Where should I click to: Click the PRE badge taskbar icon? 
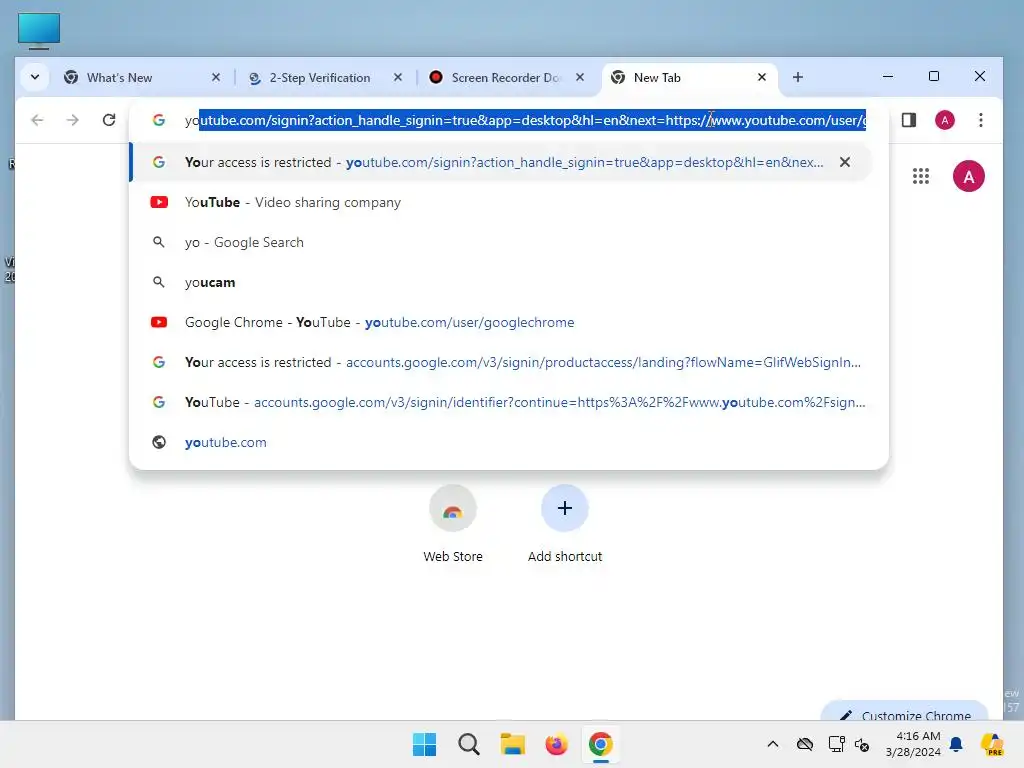992,744
